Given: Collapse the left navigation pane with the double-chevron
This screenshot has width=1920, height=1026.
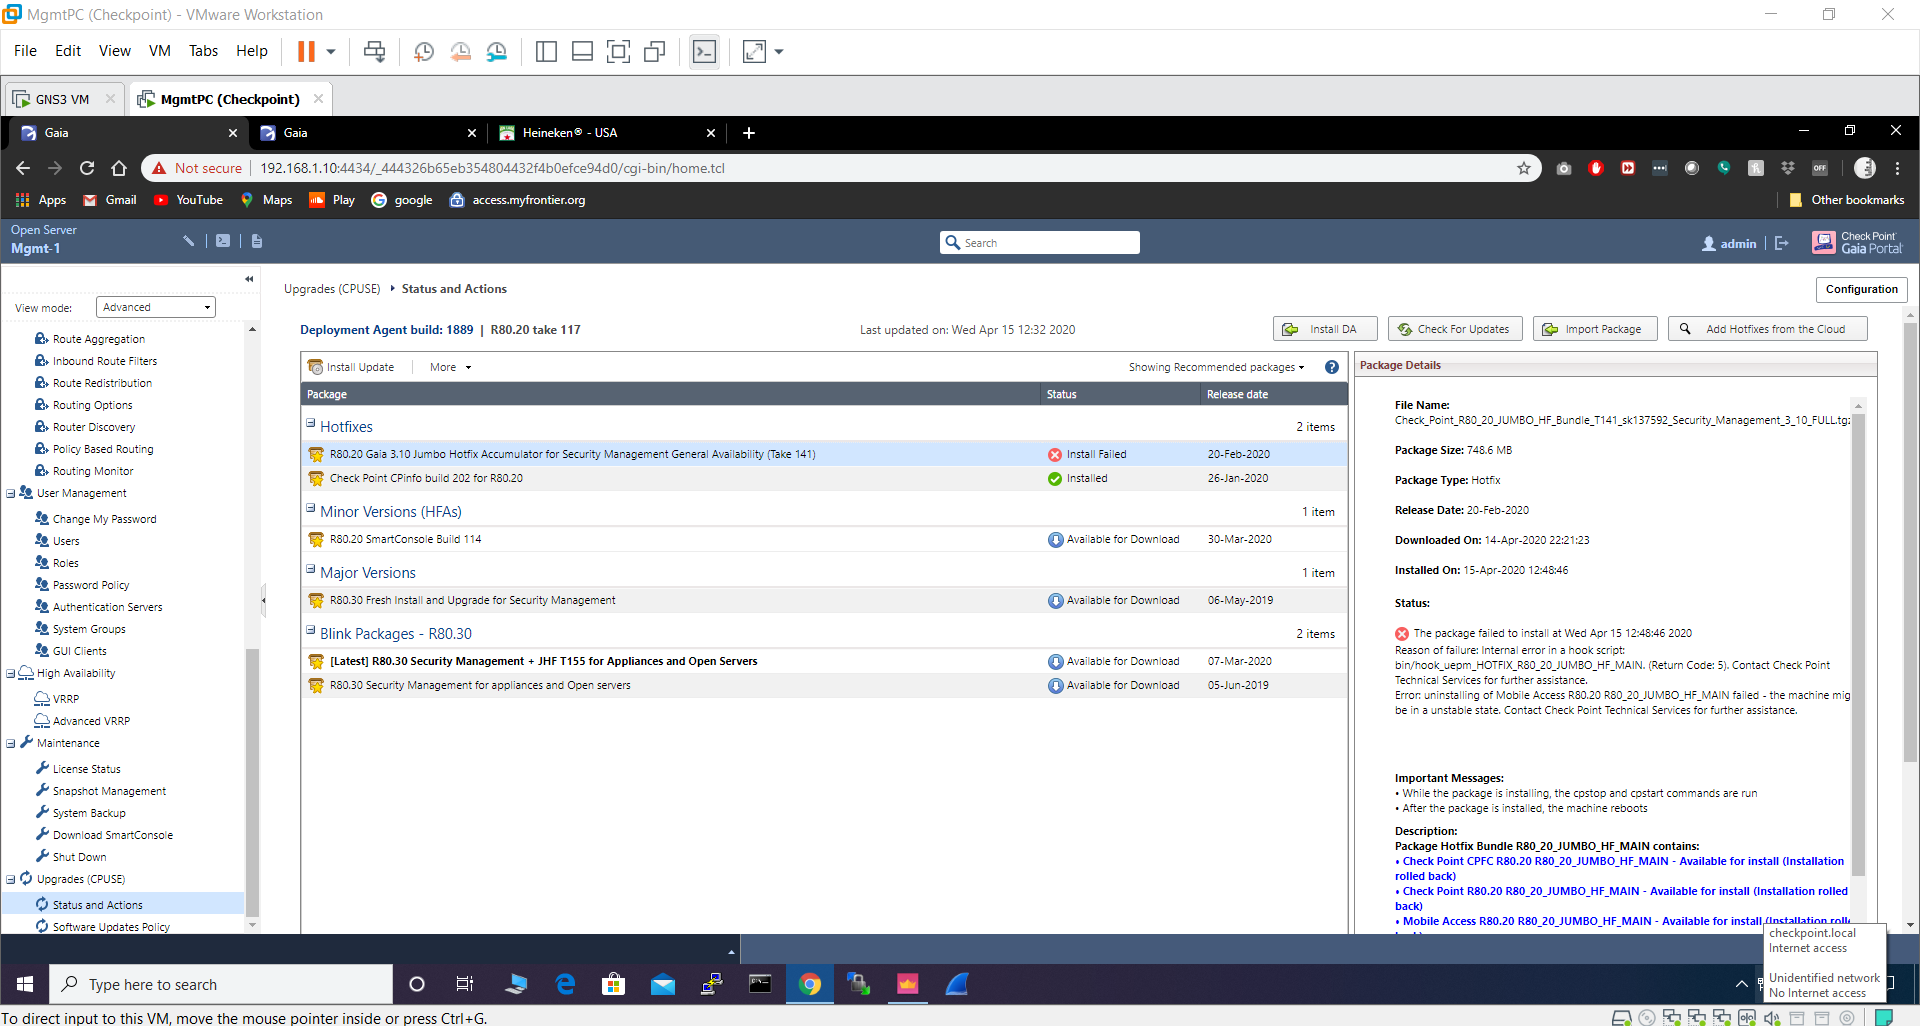Looking at the screenshot, I should pyautogui.click(x=249, y=279).
